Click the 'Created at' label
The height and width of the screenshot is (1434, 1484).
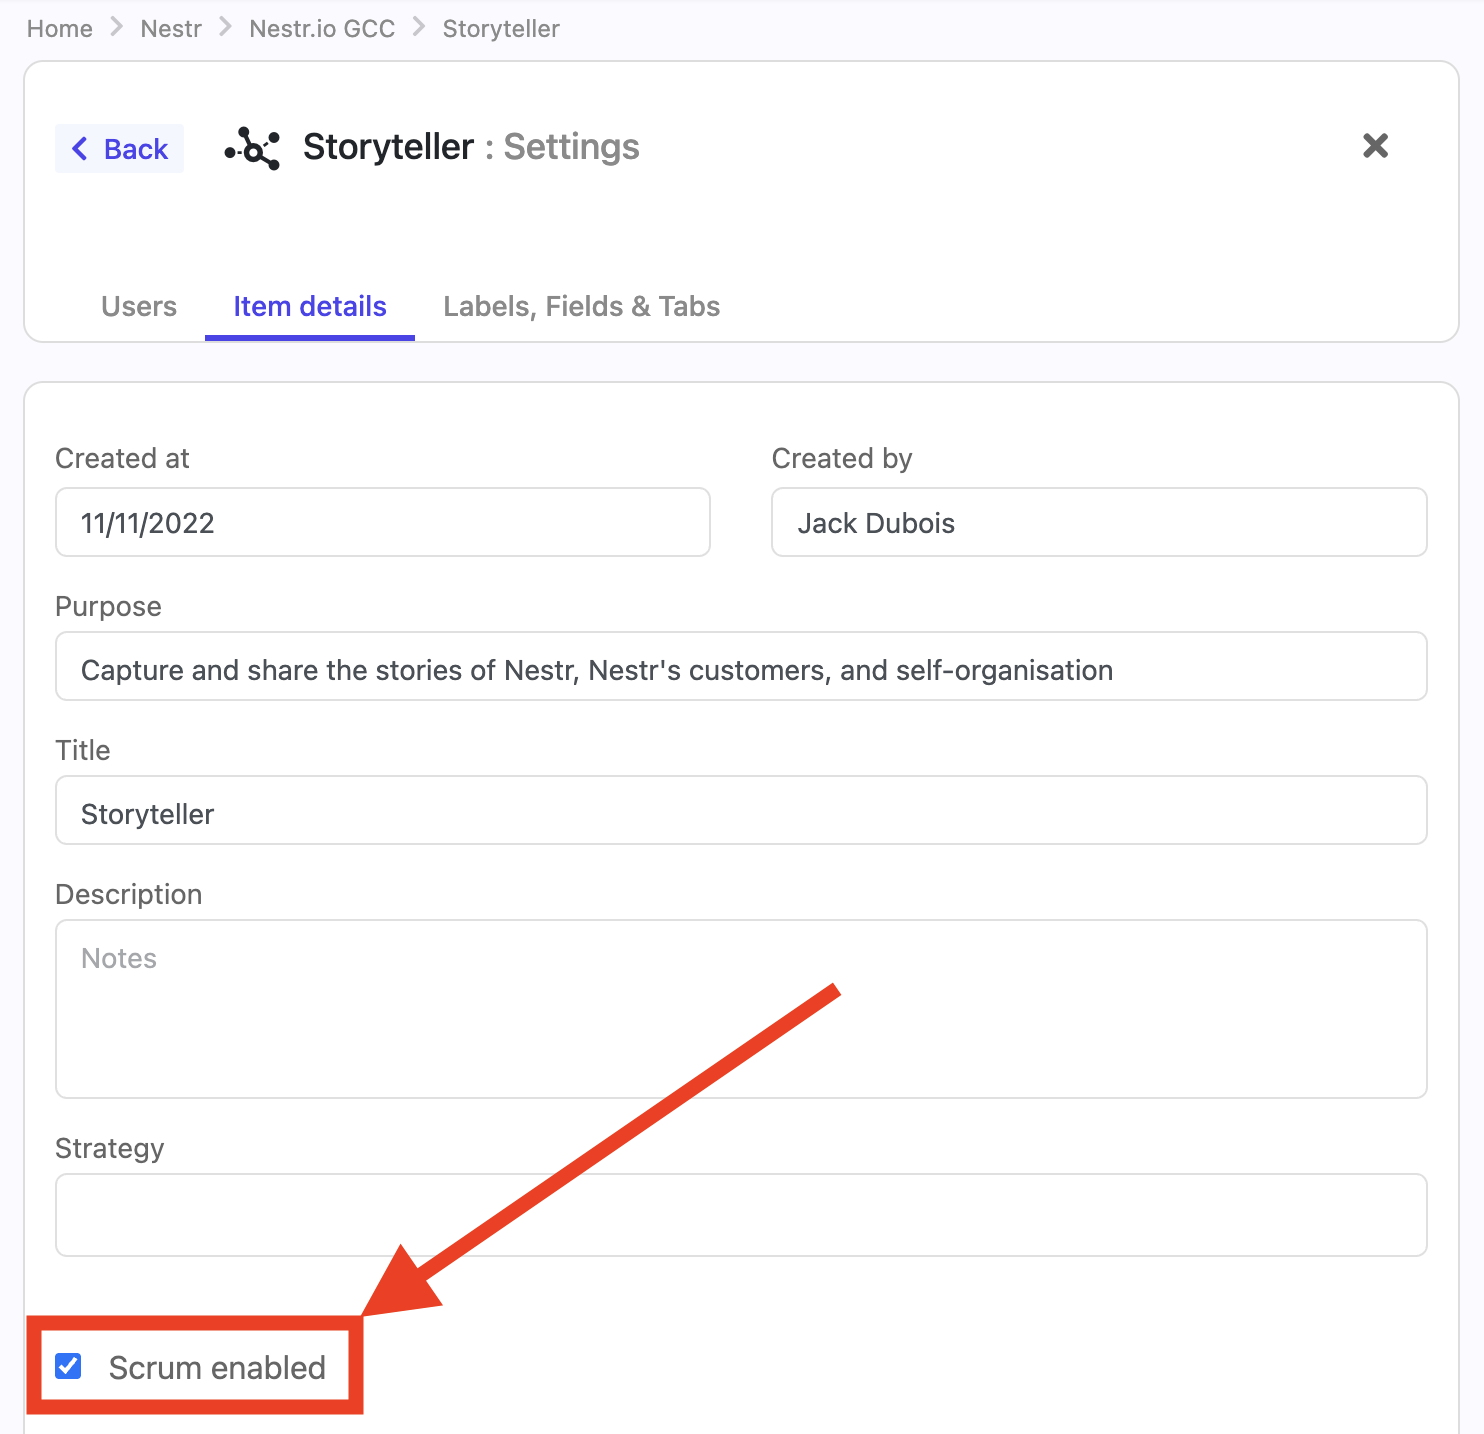point(122,458)
